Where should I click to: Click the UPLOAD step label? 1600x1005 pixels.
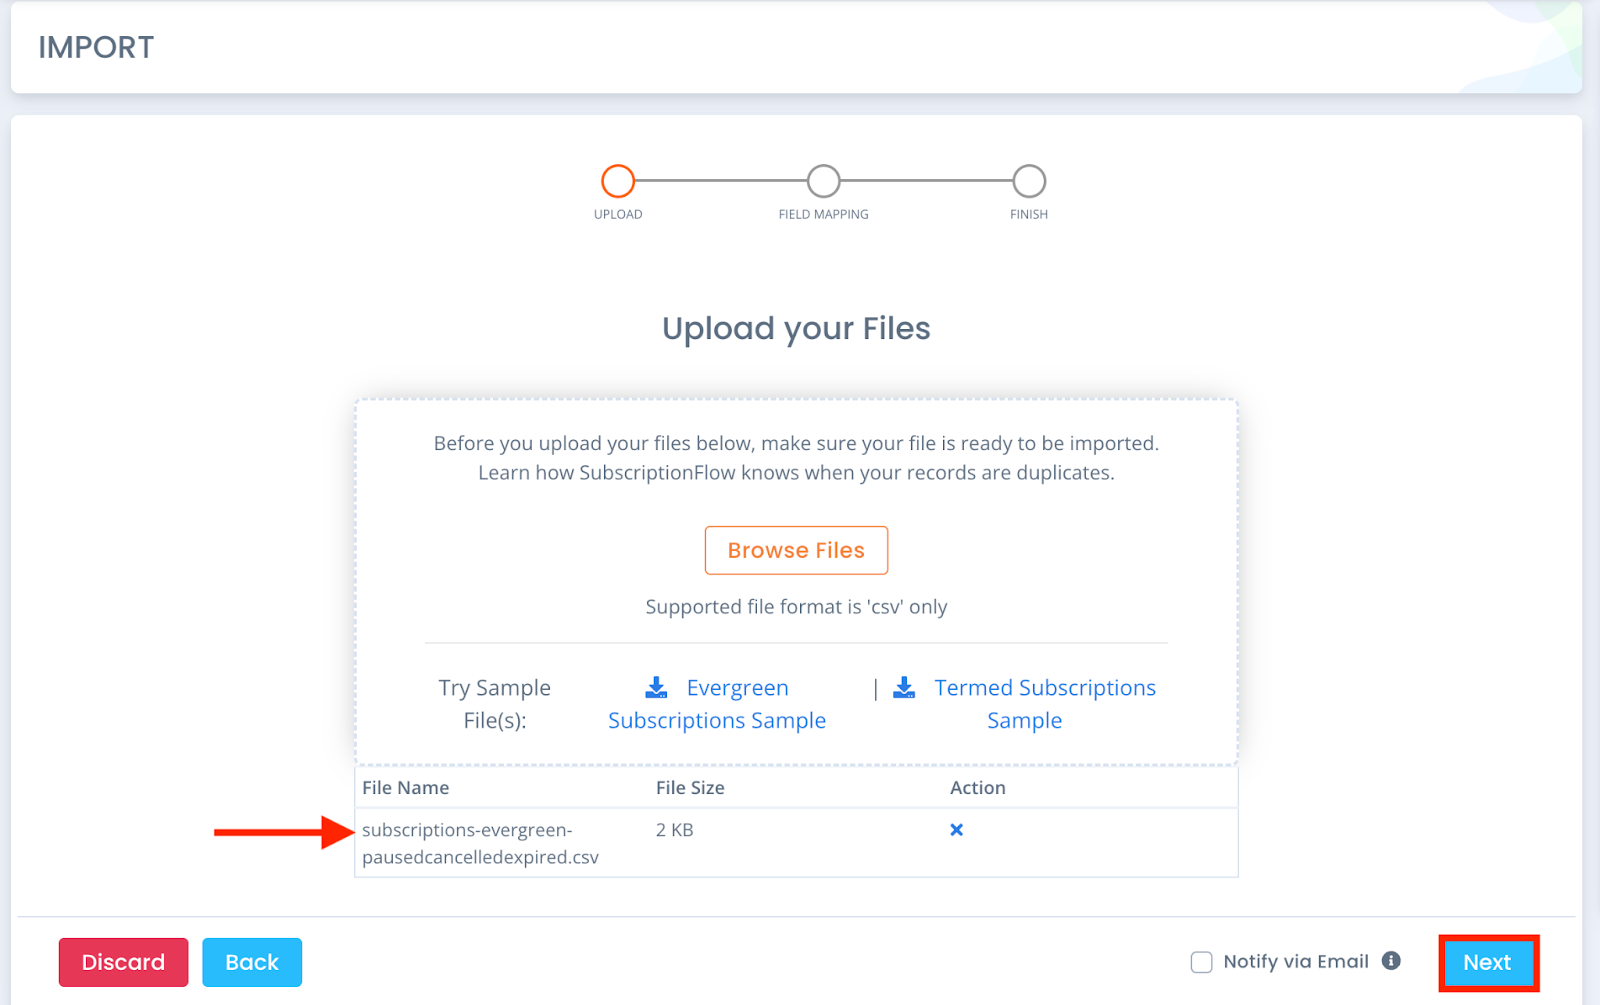618,214
